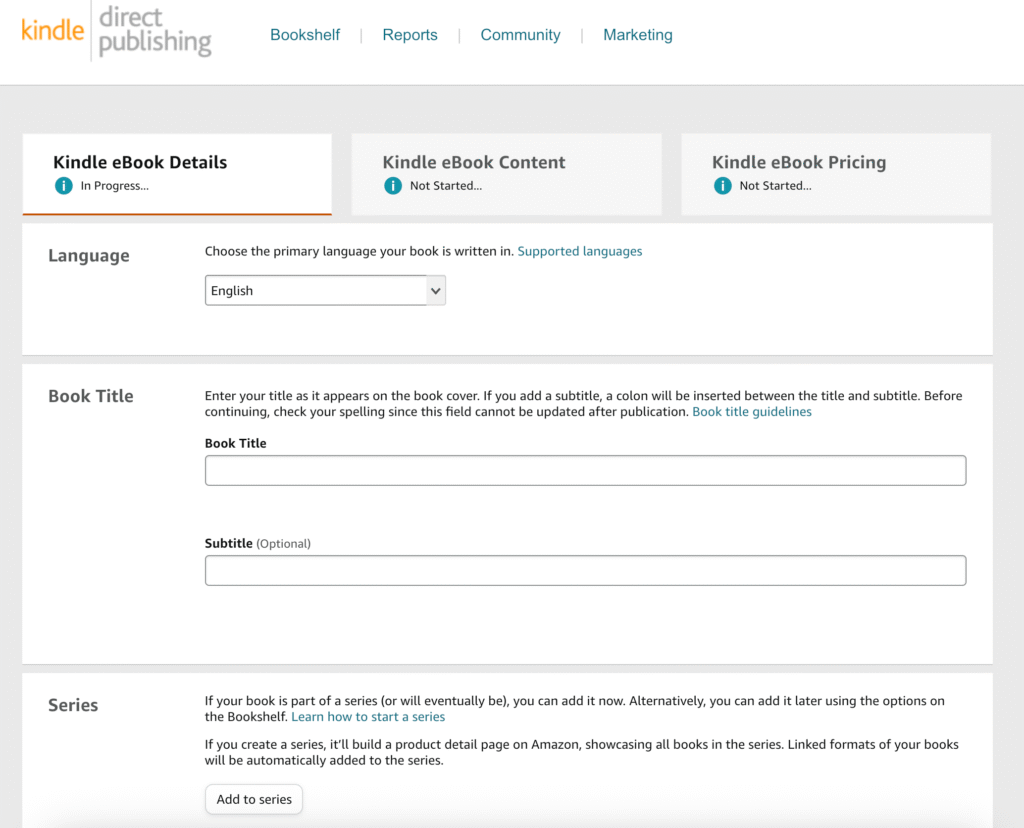Click the bold 'Book Title' field label
This screenshot has width=1024, height=828.
(x=236, y=443)
